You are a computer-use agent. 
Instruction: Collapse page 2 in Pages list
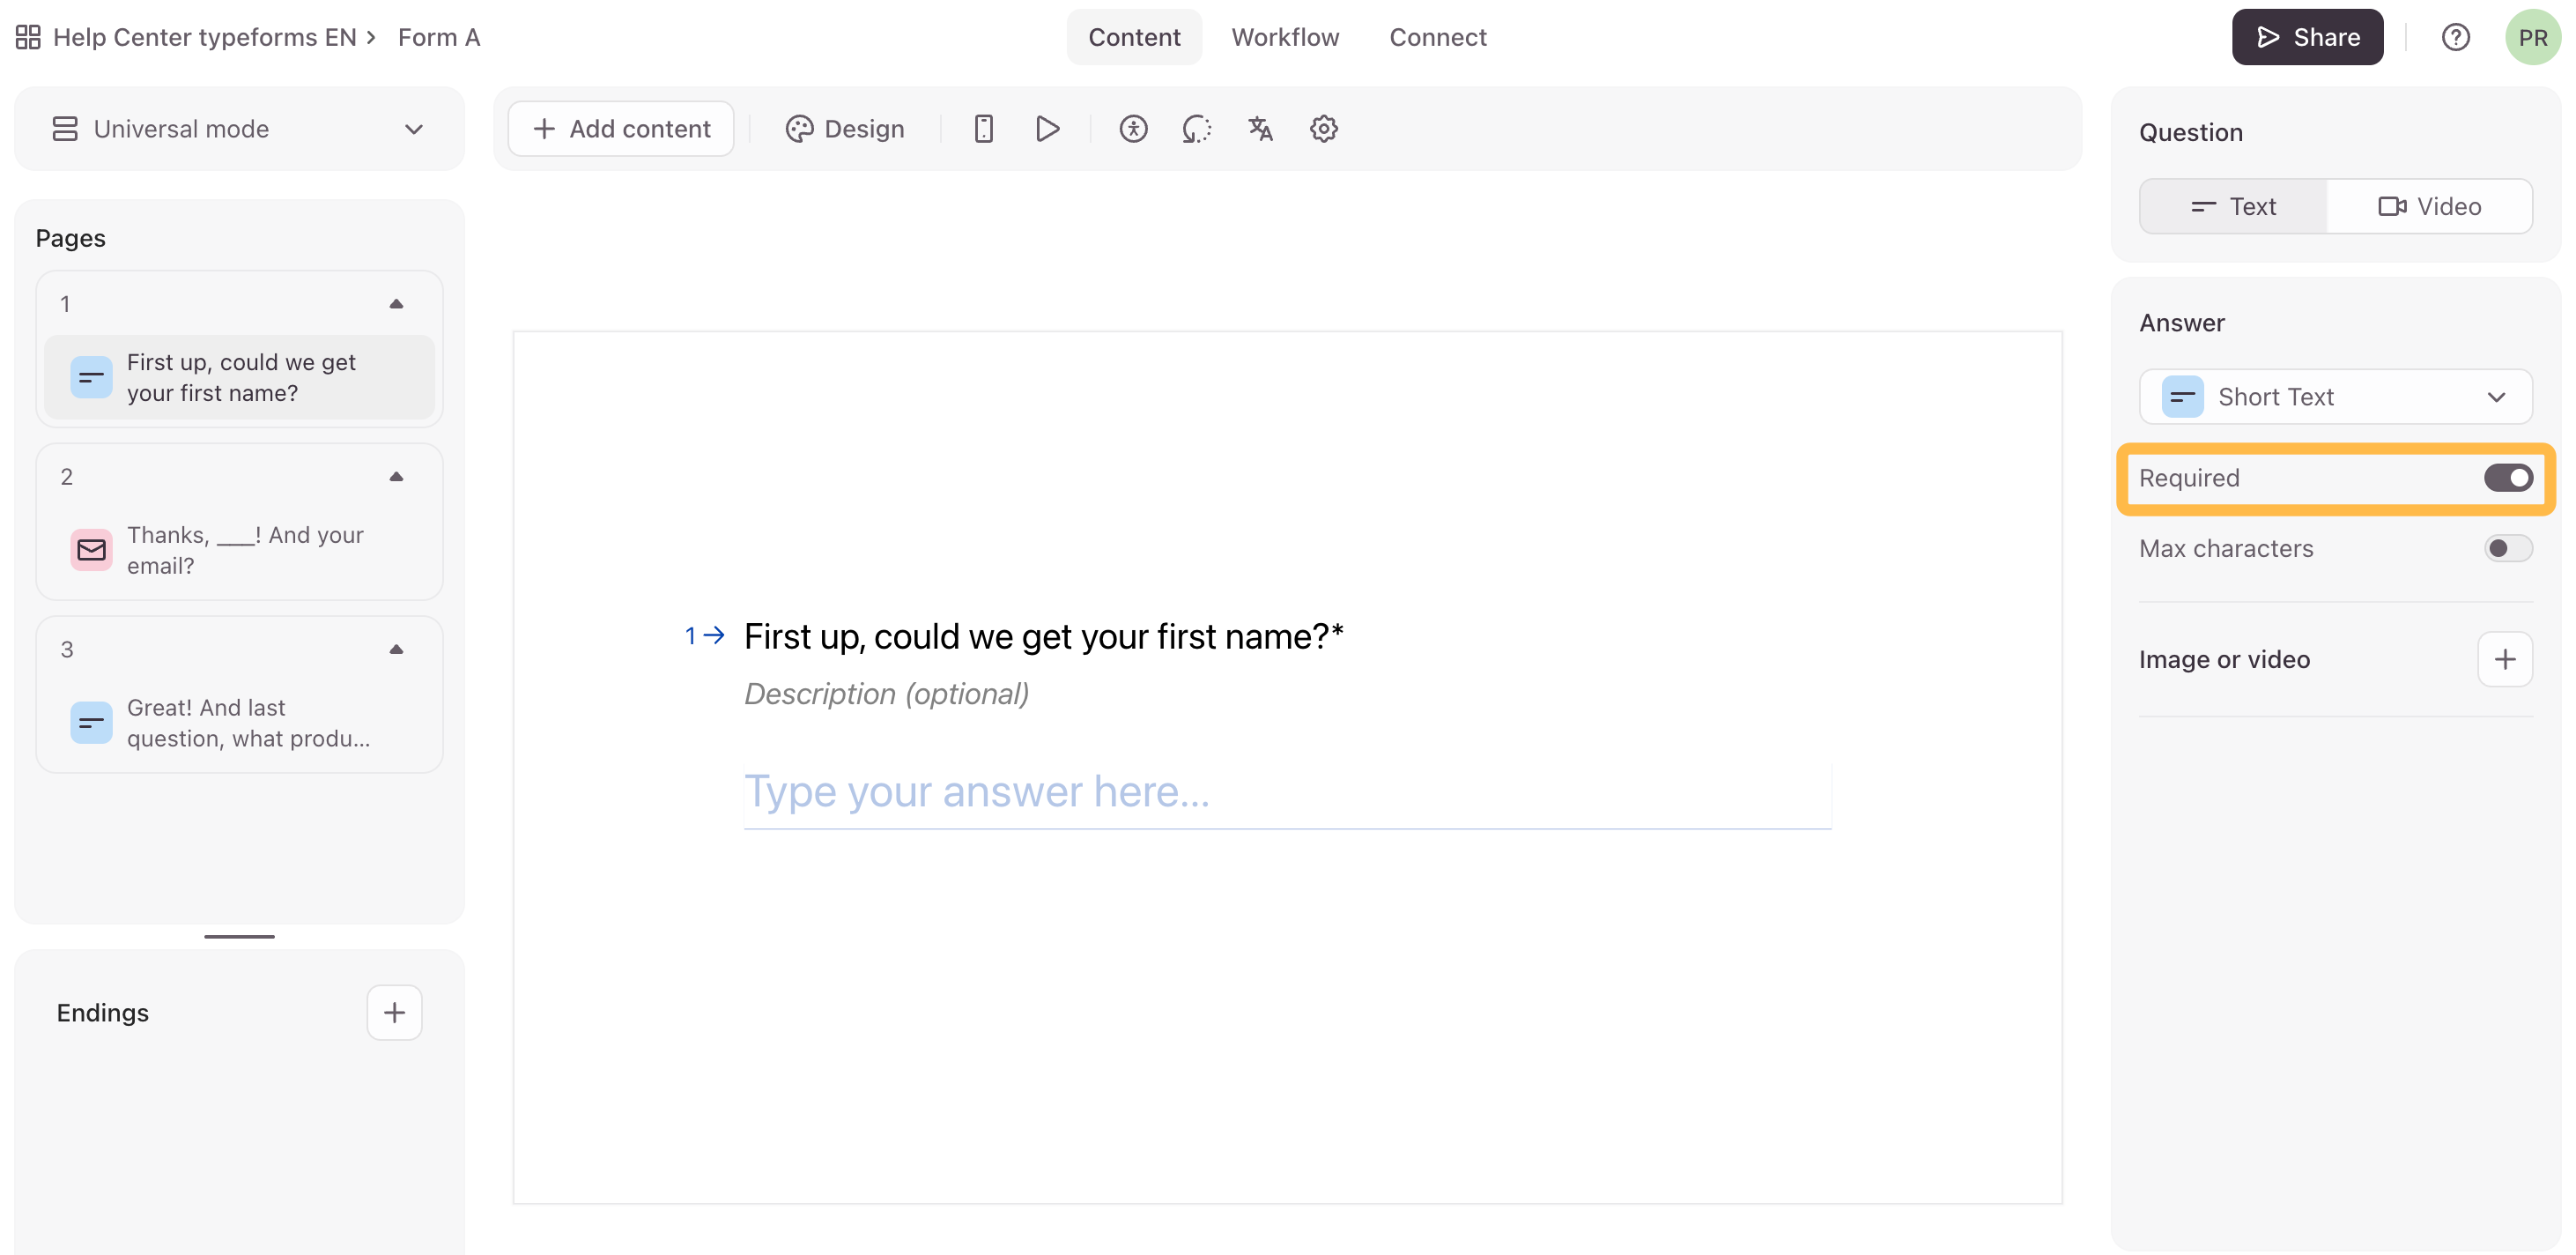[x=396, y=477]
